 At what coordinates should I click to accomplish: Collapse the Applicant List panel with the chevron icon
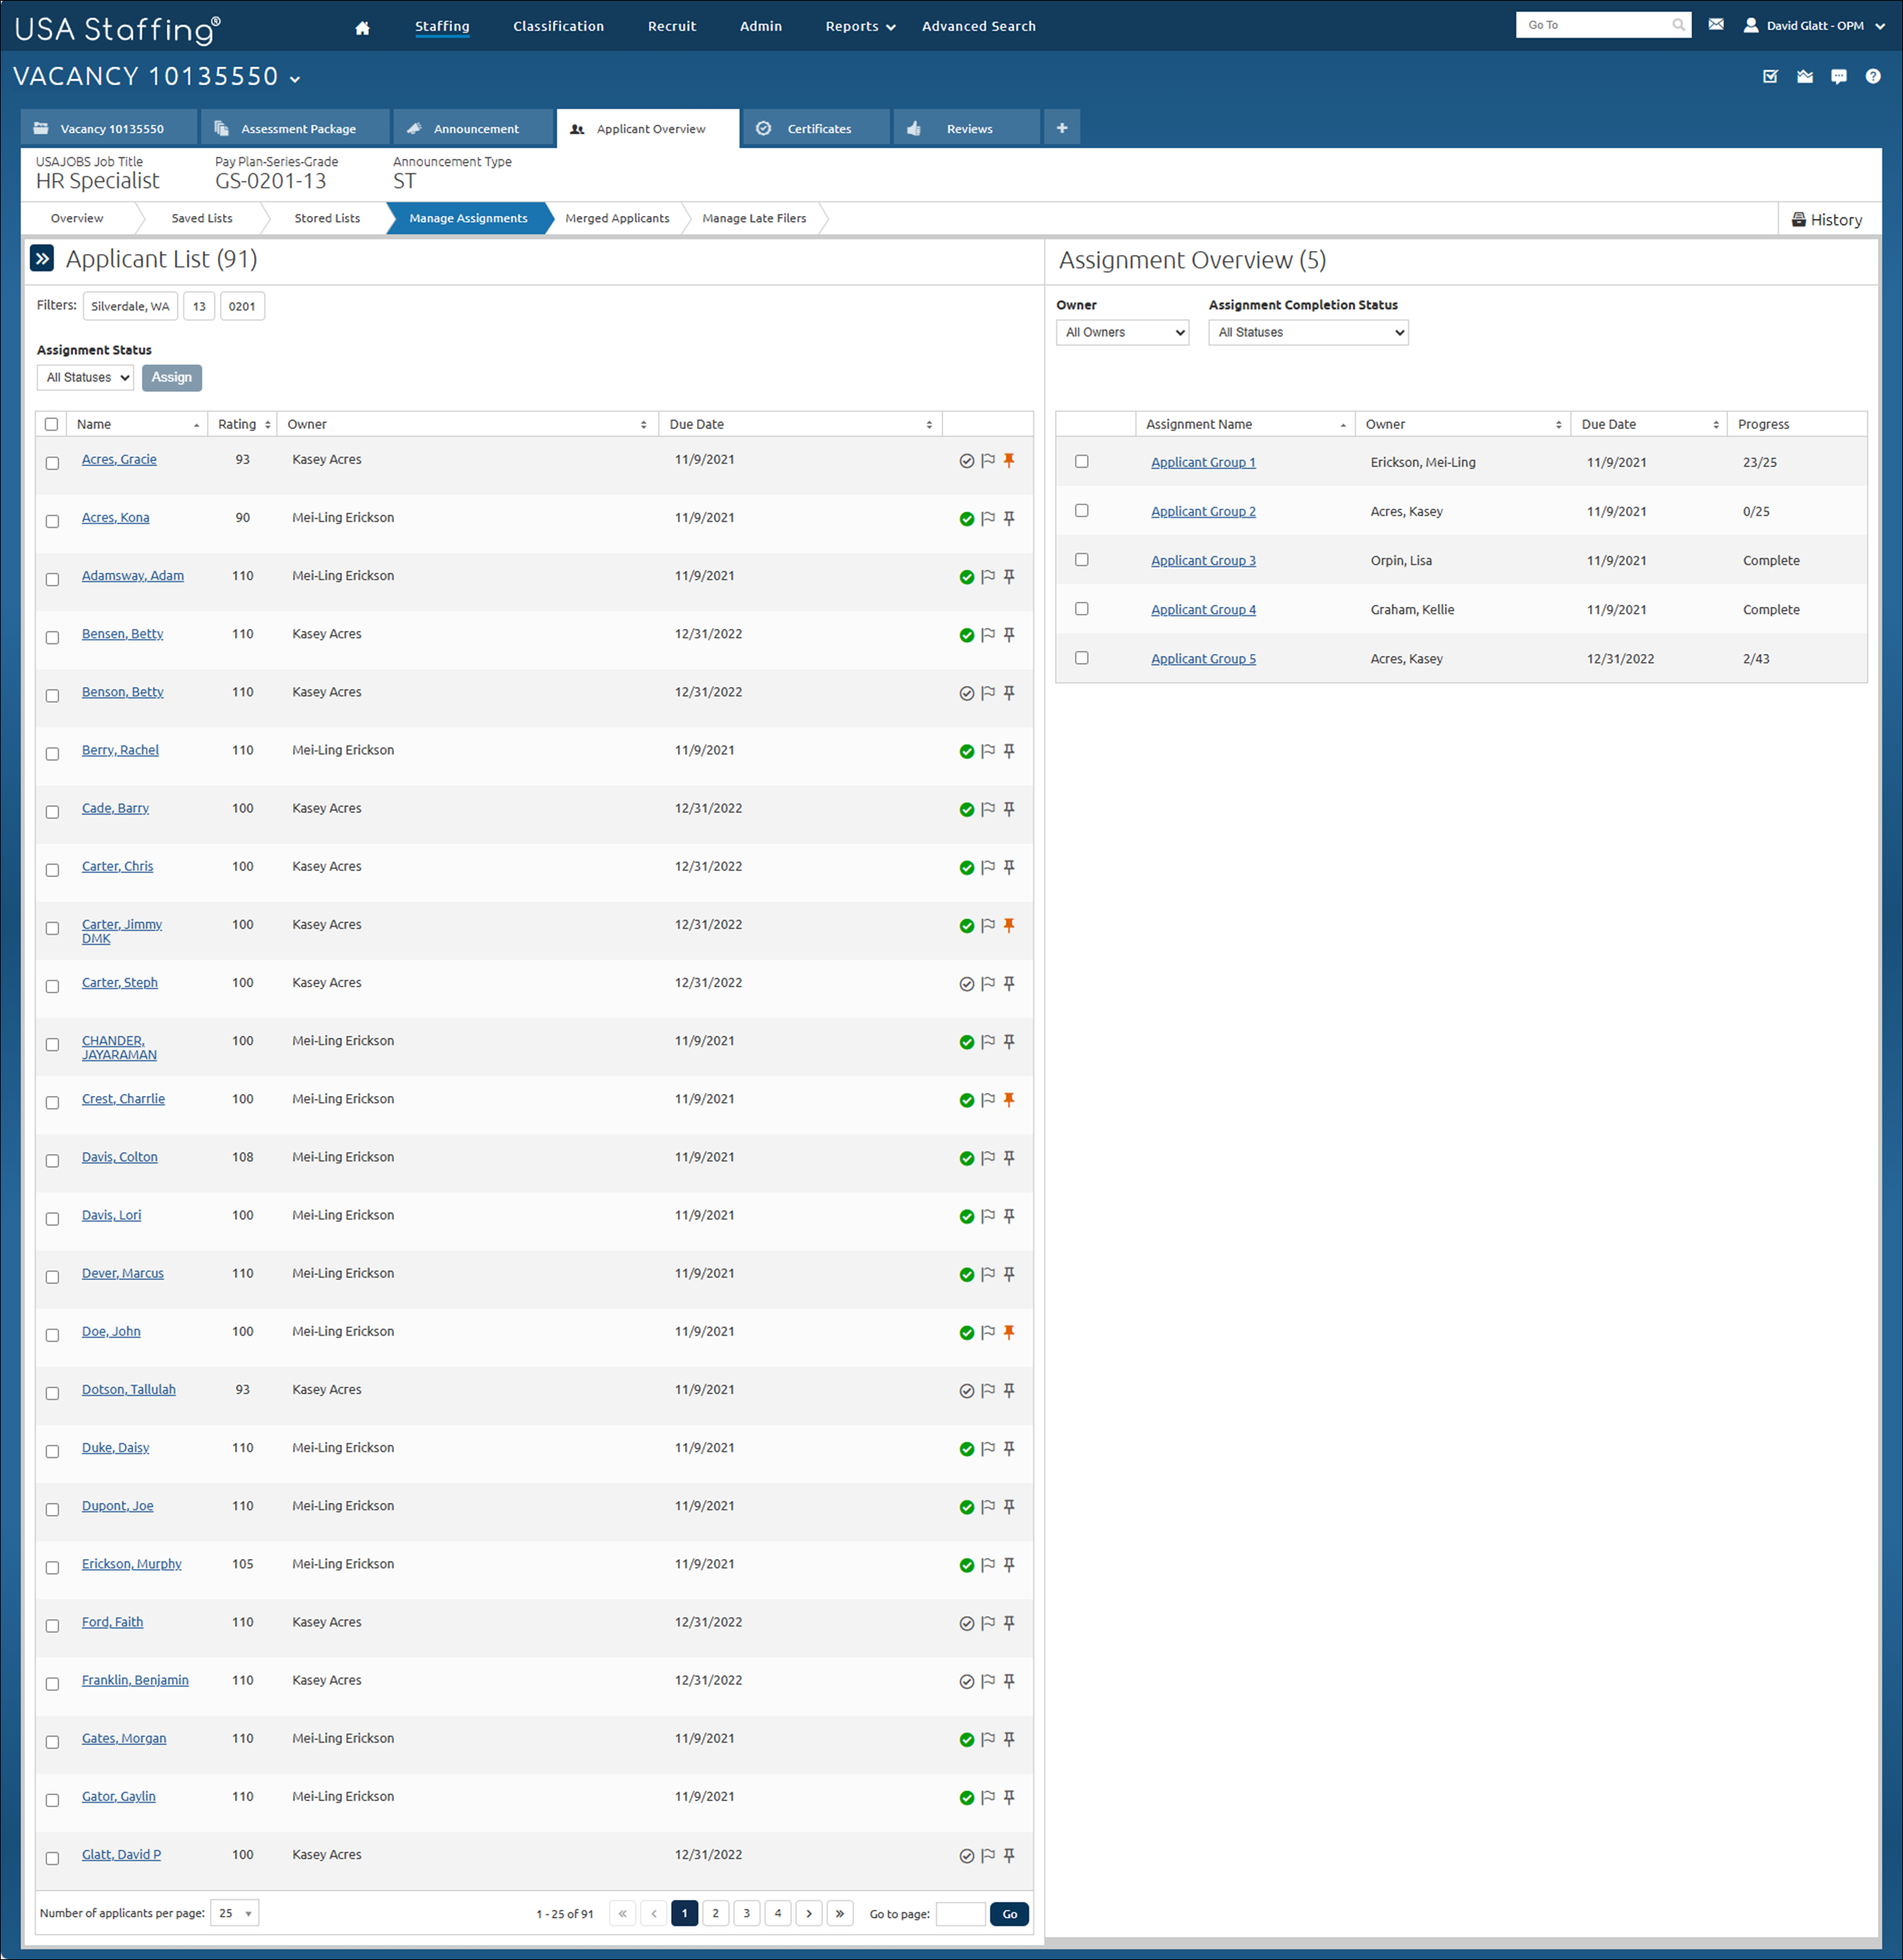(x=41, y=258)
